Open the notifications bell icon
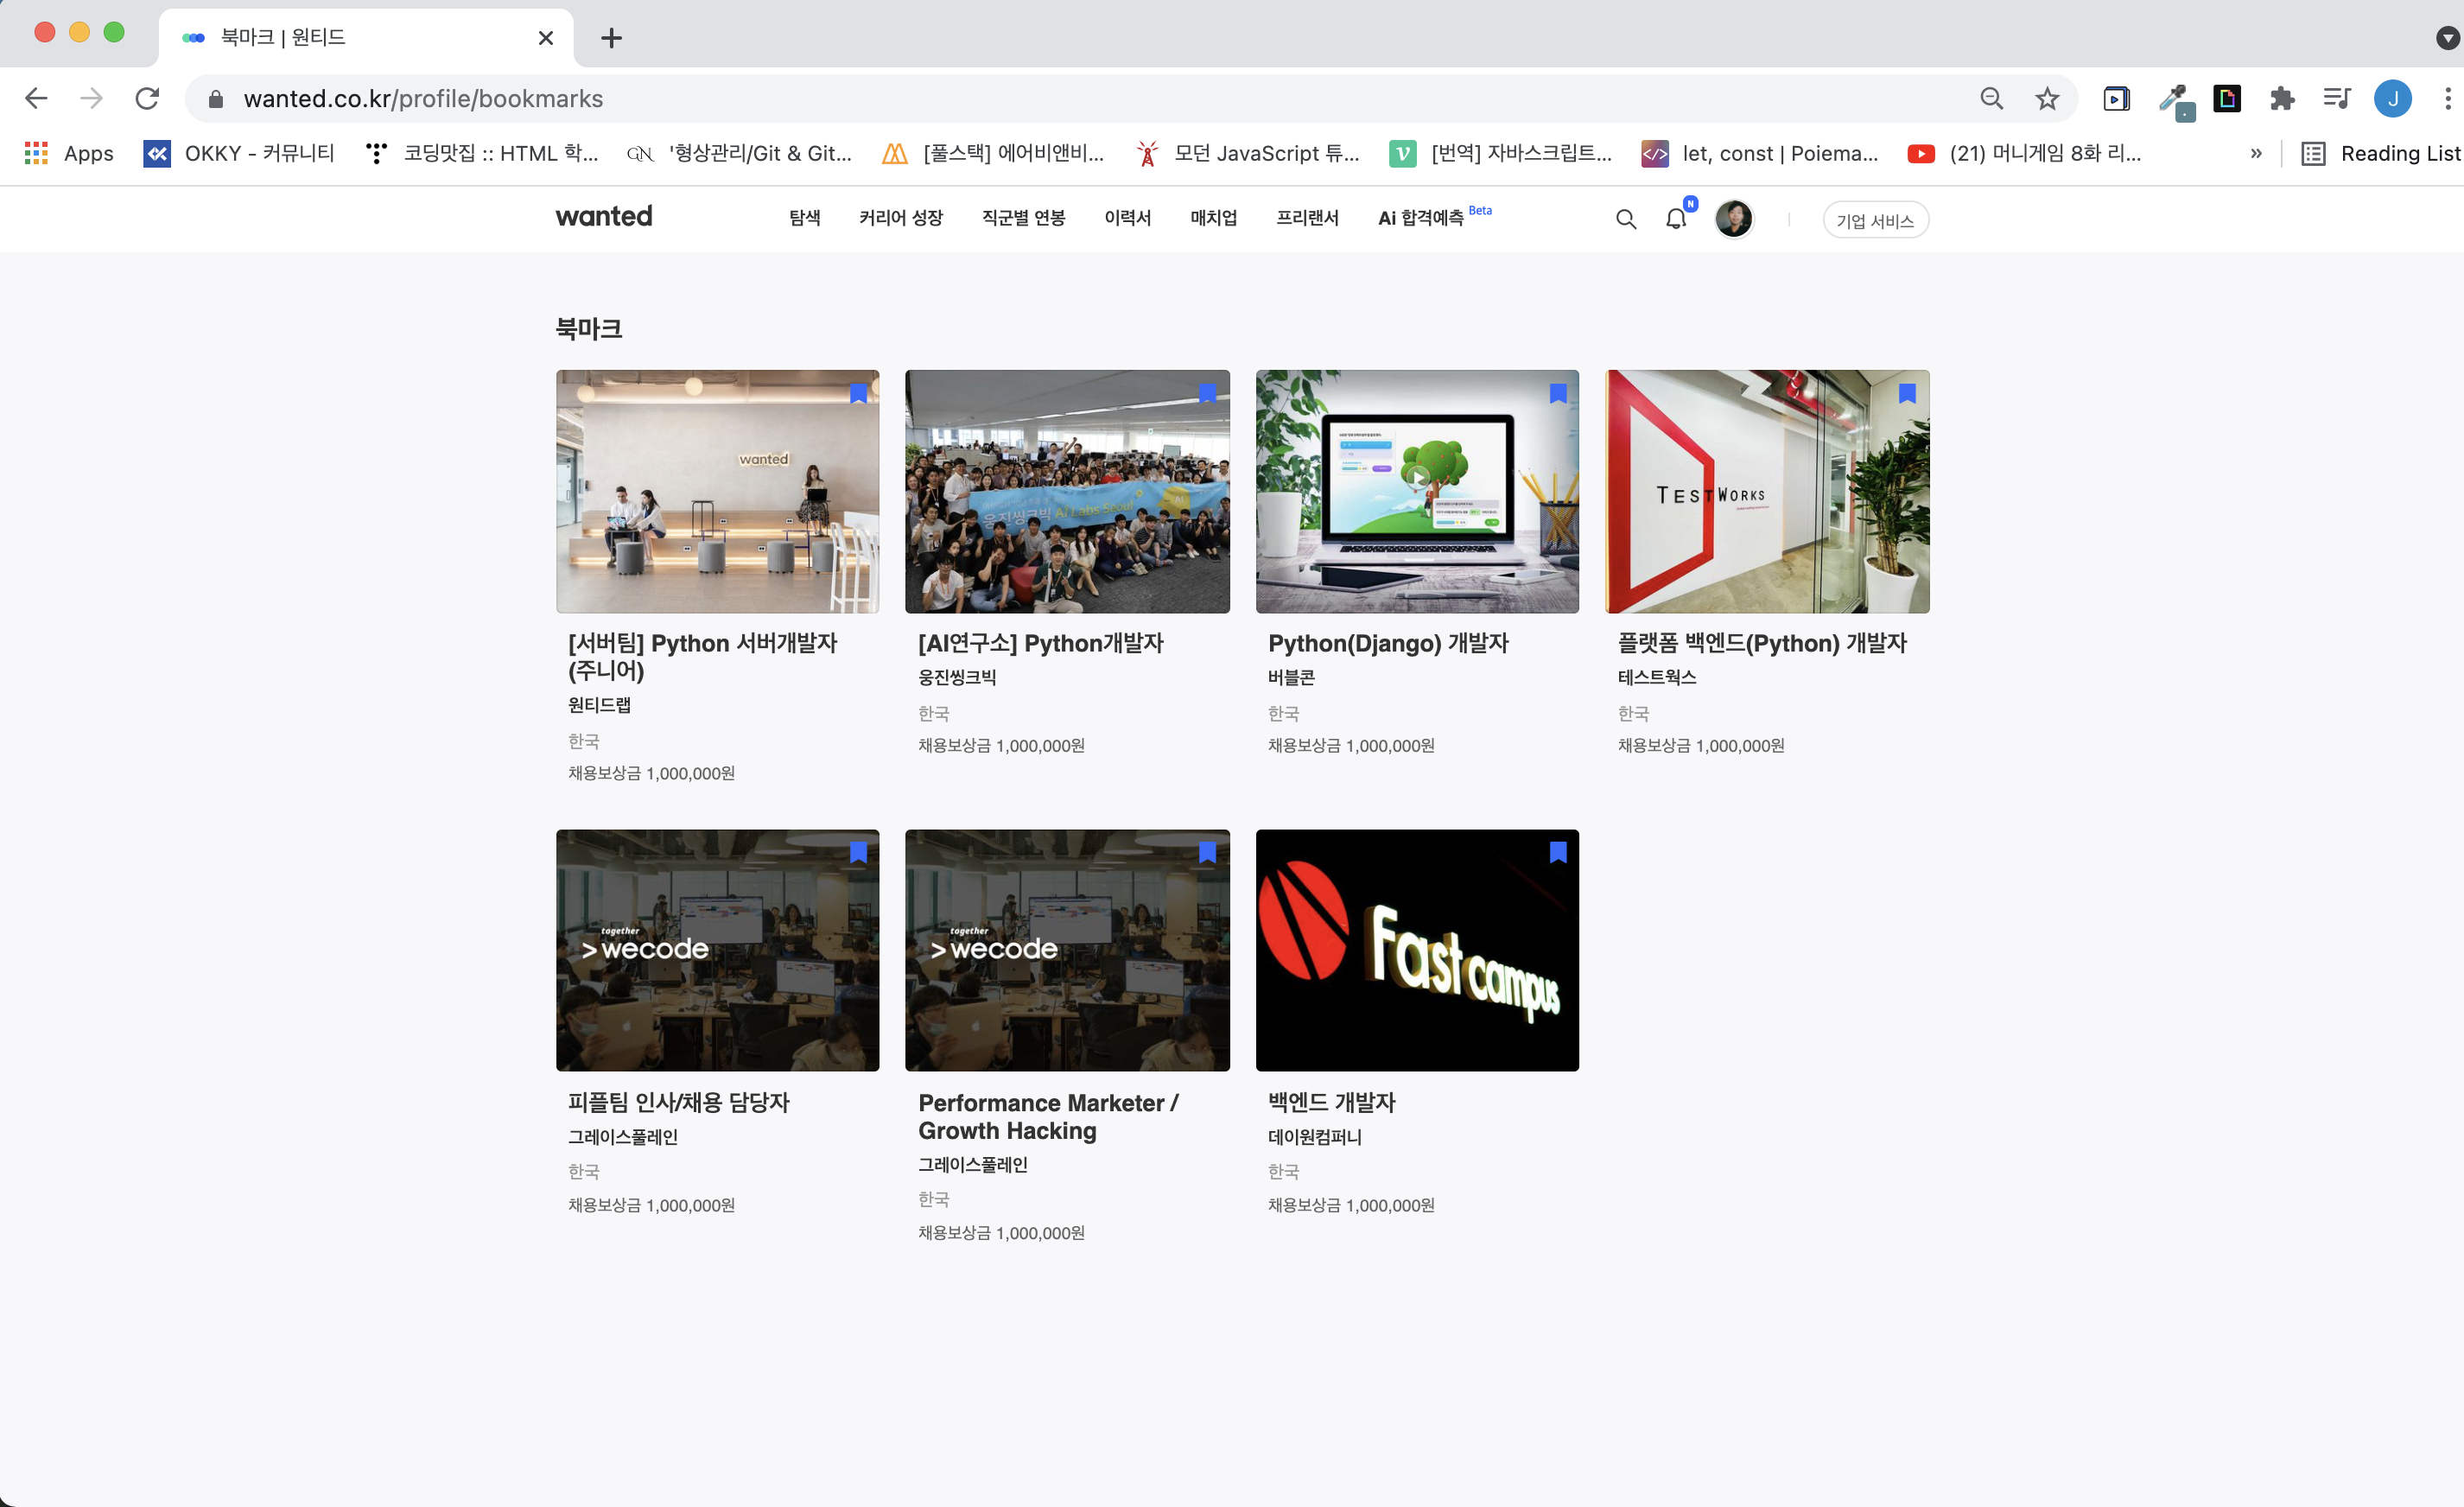Image resolution: width=2464 pixels, height=1507 pixels. pyautogui.click(x=1676, y=219)
